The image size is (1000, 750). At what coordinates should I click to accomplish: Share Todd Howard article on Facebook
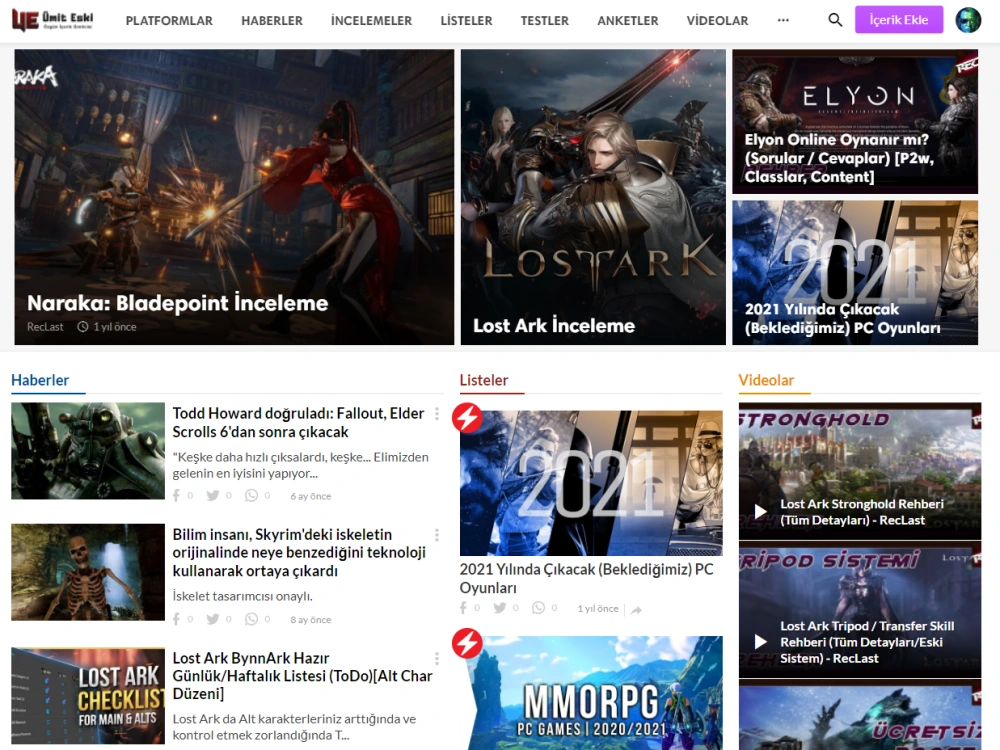point(177,496)
